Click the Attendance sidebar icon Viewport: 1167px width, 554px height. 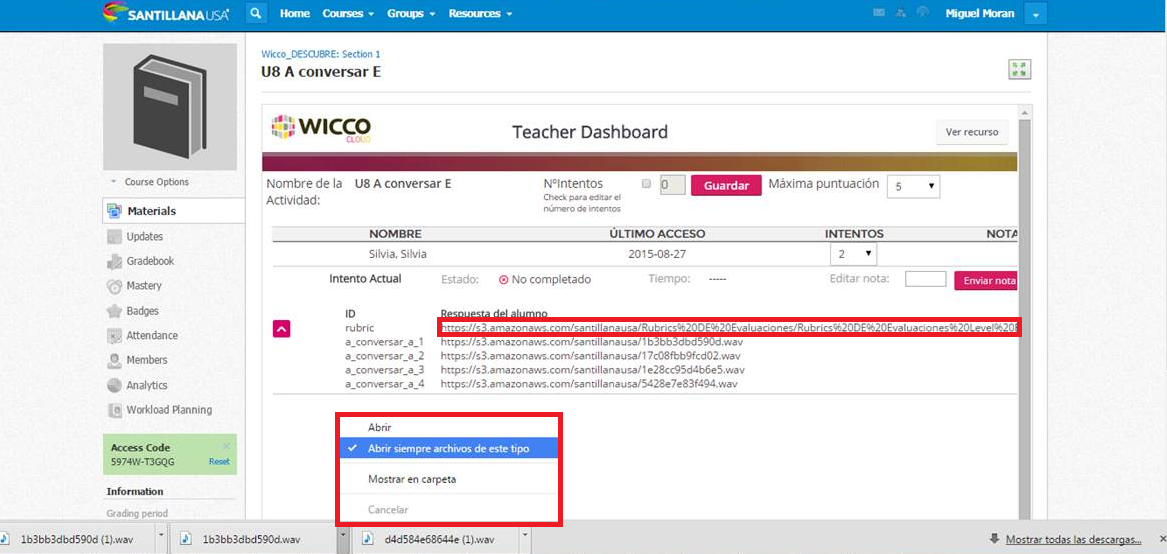(x=114, y=336)
